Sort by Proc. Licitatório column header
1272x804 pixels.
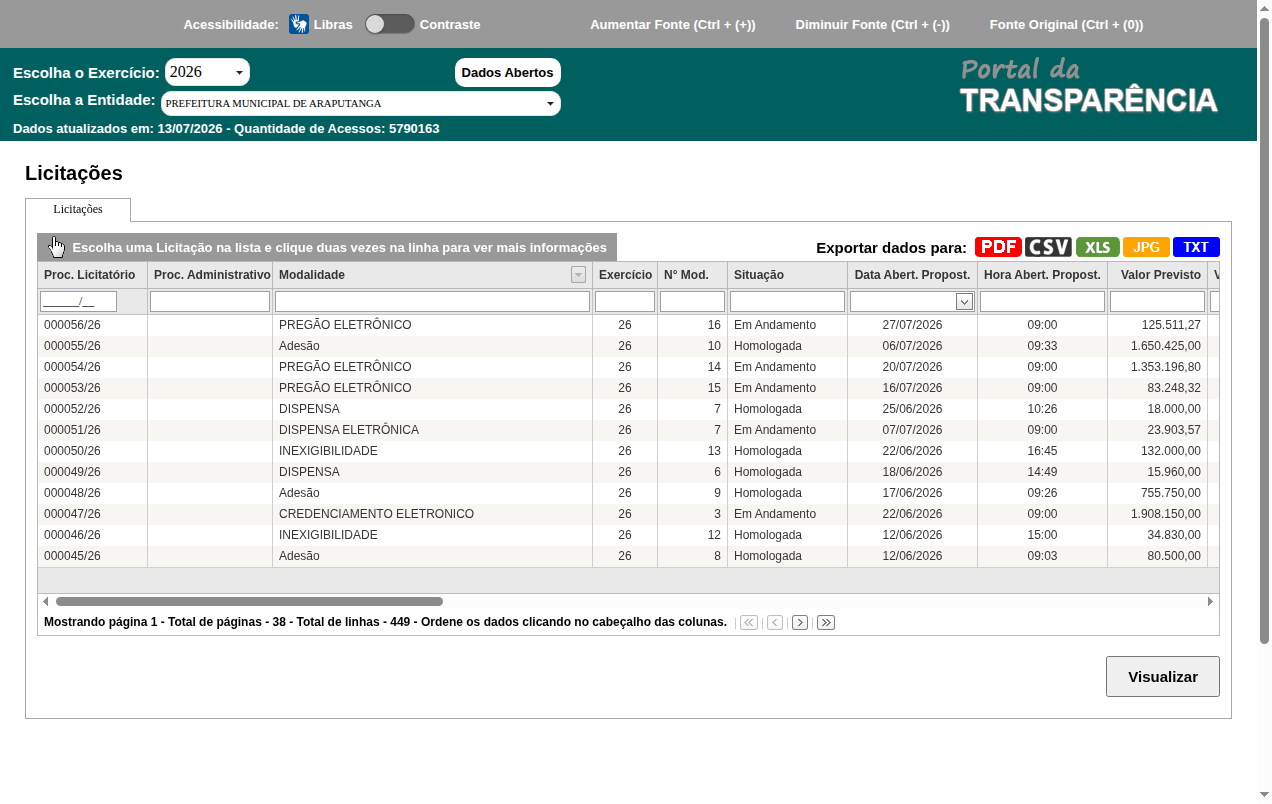[x=92, y=275]
